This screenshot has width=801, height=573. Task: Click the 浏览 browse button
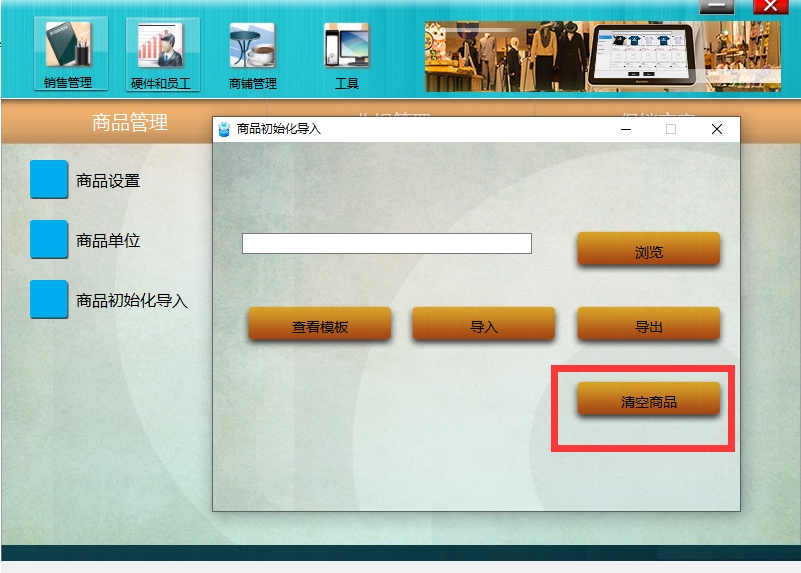[x=649, y=249]
